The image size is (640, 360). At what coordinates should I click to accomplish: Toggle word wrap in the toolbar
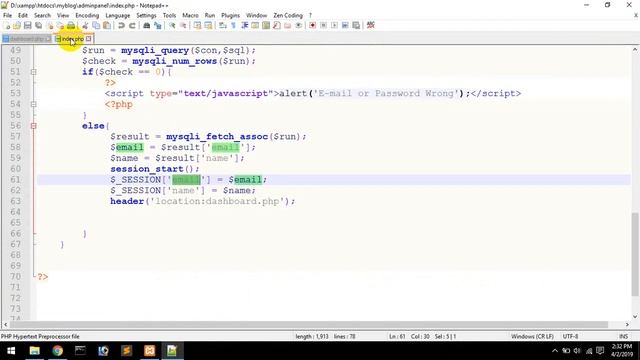(x=222, y=25)
